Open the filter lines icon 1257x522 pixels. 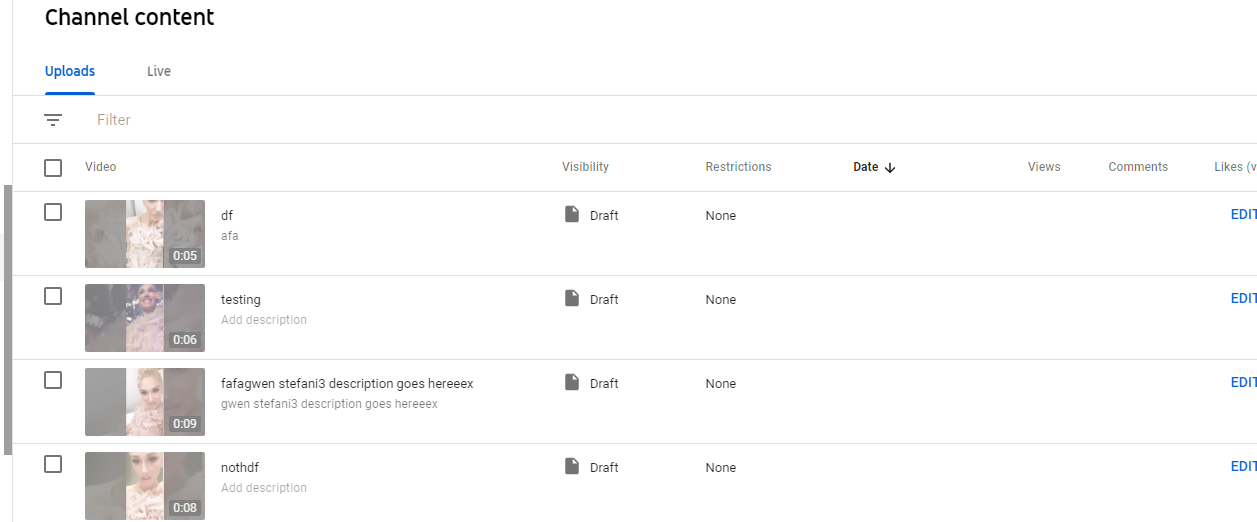coord(53,120)
